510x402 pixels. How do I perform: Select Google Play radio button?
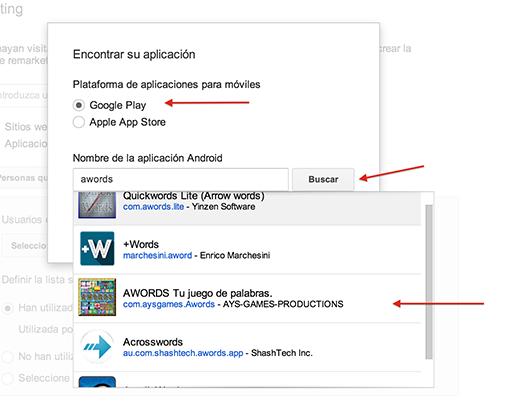79,105
